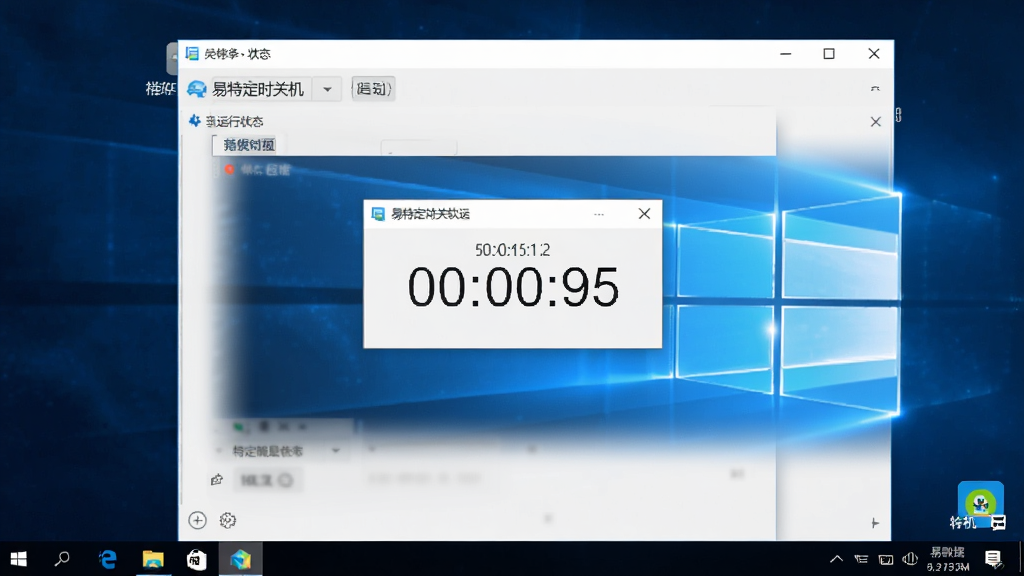Click the 启动 button in the toolbar

coord(373,89)
